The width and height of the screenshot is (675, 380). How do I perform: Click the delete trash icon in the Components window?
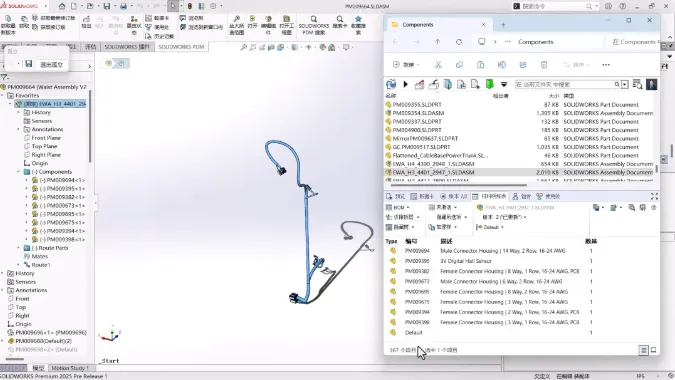tap(544, 65)
